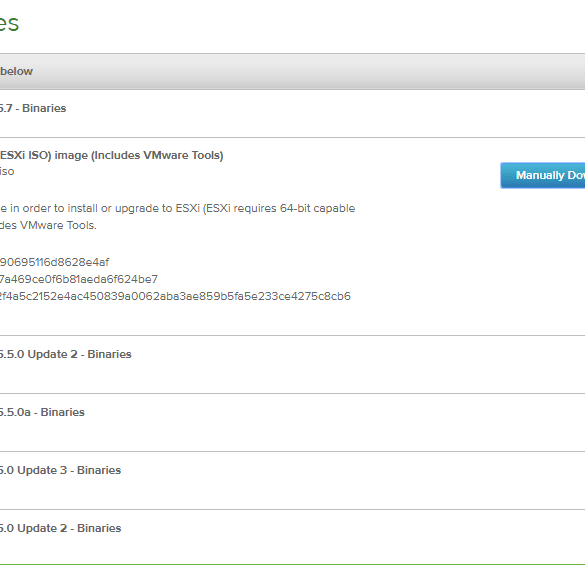The height and width of the screenshot is (565, 585).
Task: Select the hash ending in 6f624be7
Action: tap(79, 279)
